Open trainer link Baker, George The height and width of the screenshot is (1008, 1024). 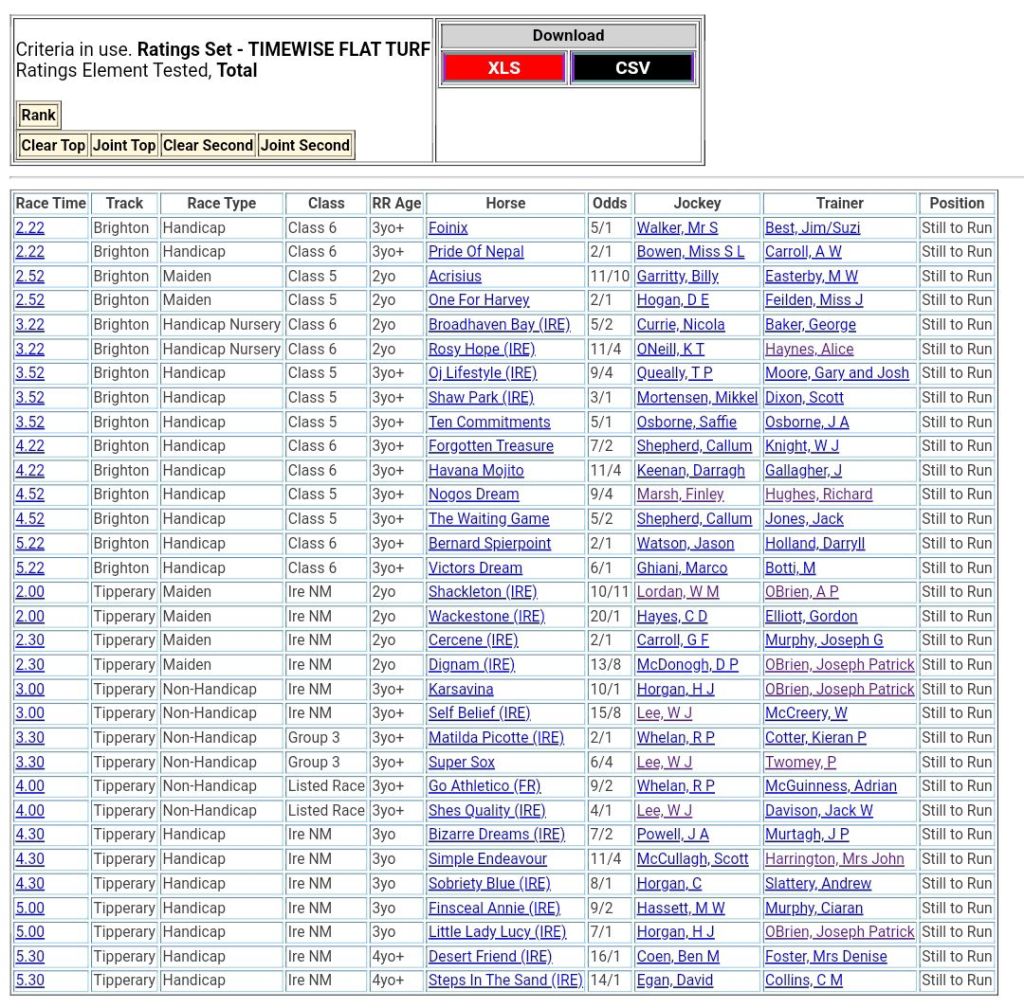[x=810, y=325]
